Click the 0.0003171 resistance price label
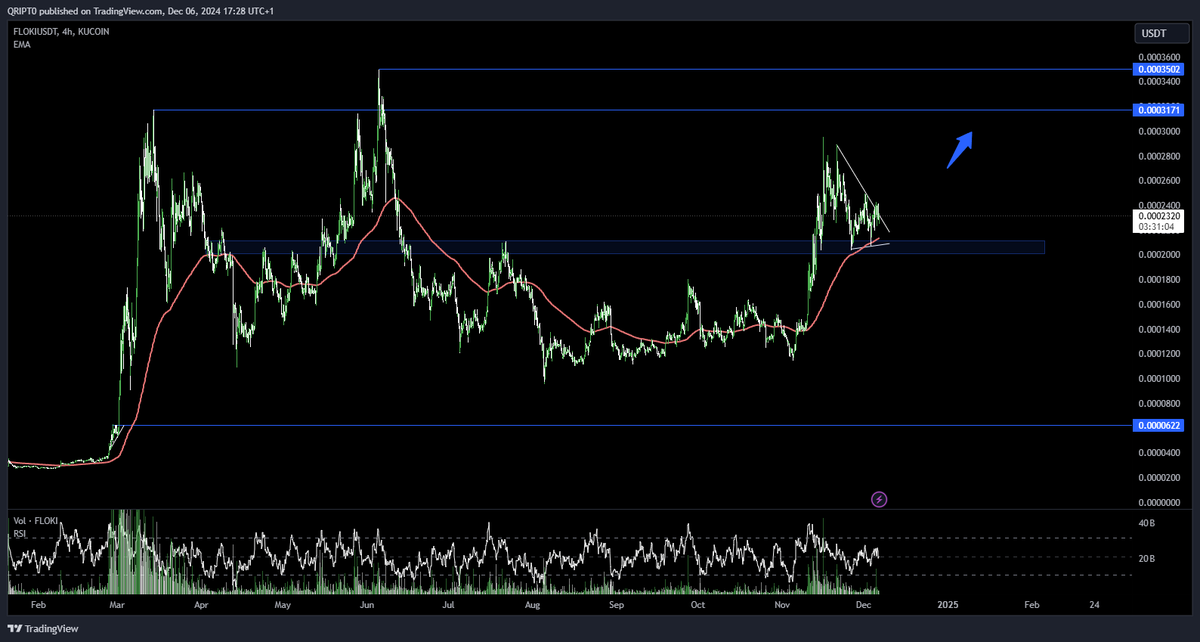This screenshot has height=642, width=1200. (x=1157, y=110)
